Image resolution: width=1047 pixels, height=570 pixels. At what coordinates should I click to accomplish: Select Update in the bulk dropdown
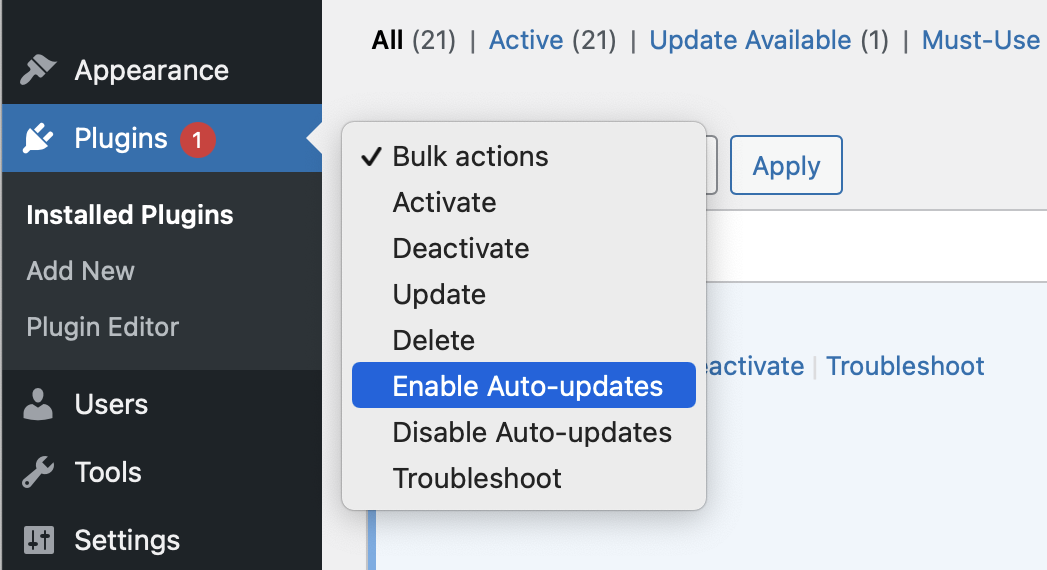(x=439, y=295)
